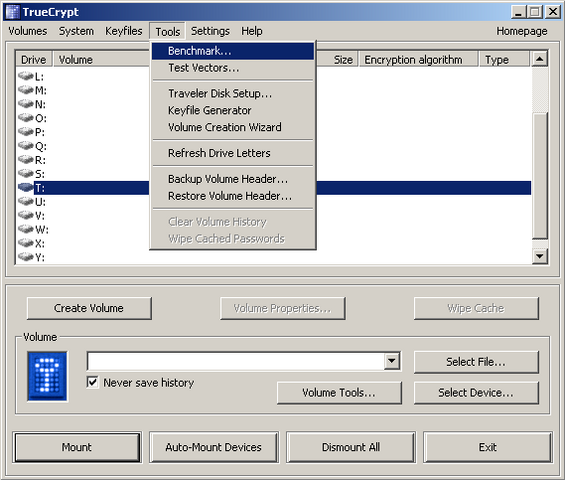Open the Homepage link in menu bar
The image size is (565, 480).
click(521, 31)
